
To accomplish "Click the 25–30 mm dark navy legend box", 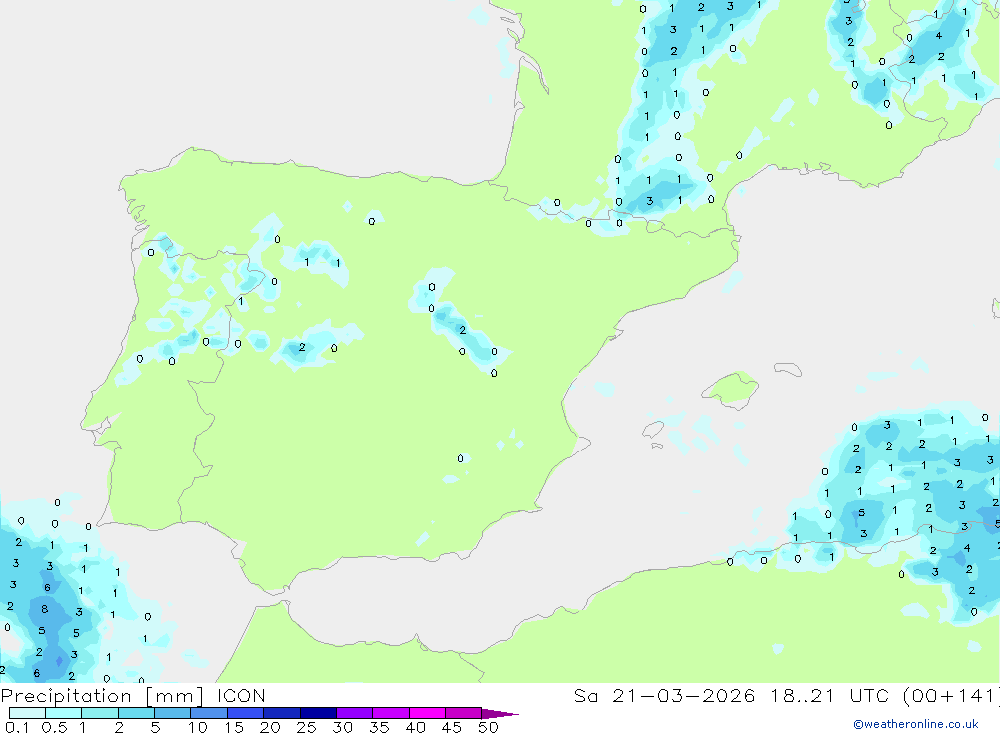I will pos(318,713).
